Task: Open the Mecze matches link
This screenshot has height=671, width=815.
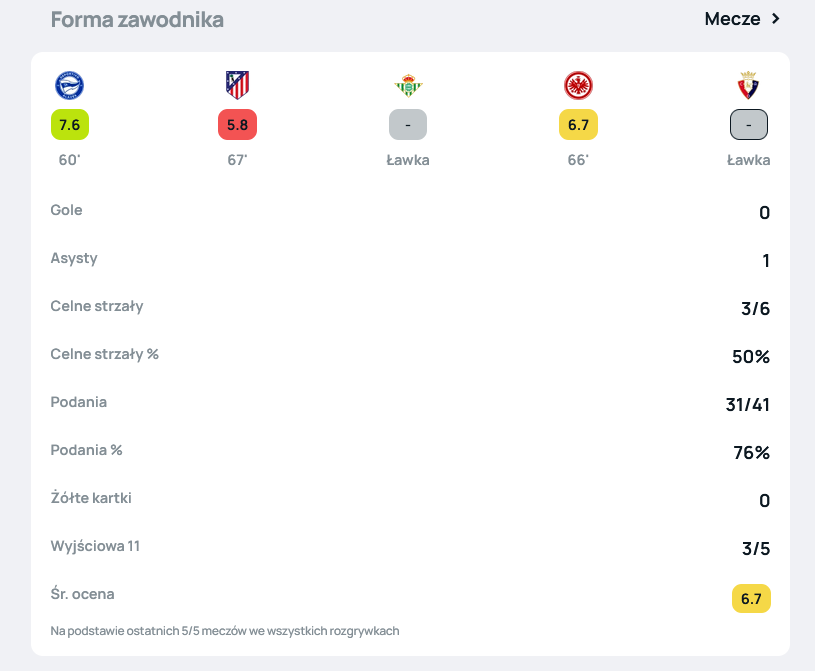Action: click(x=732, y=19)
